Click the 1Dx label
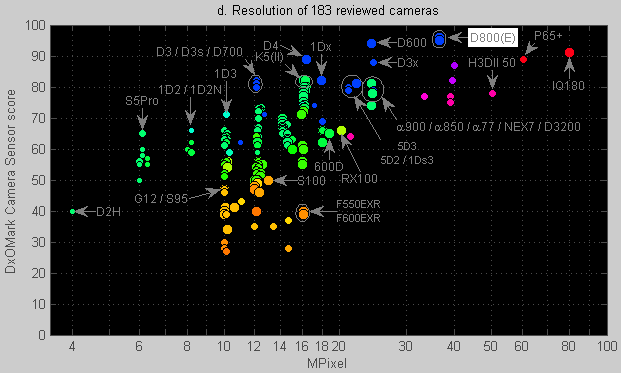 (x=320, y=47)
